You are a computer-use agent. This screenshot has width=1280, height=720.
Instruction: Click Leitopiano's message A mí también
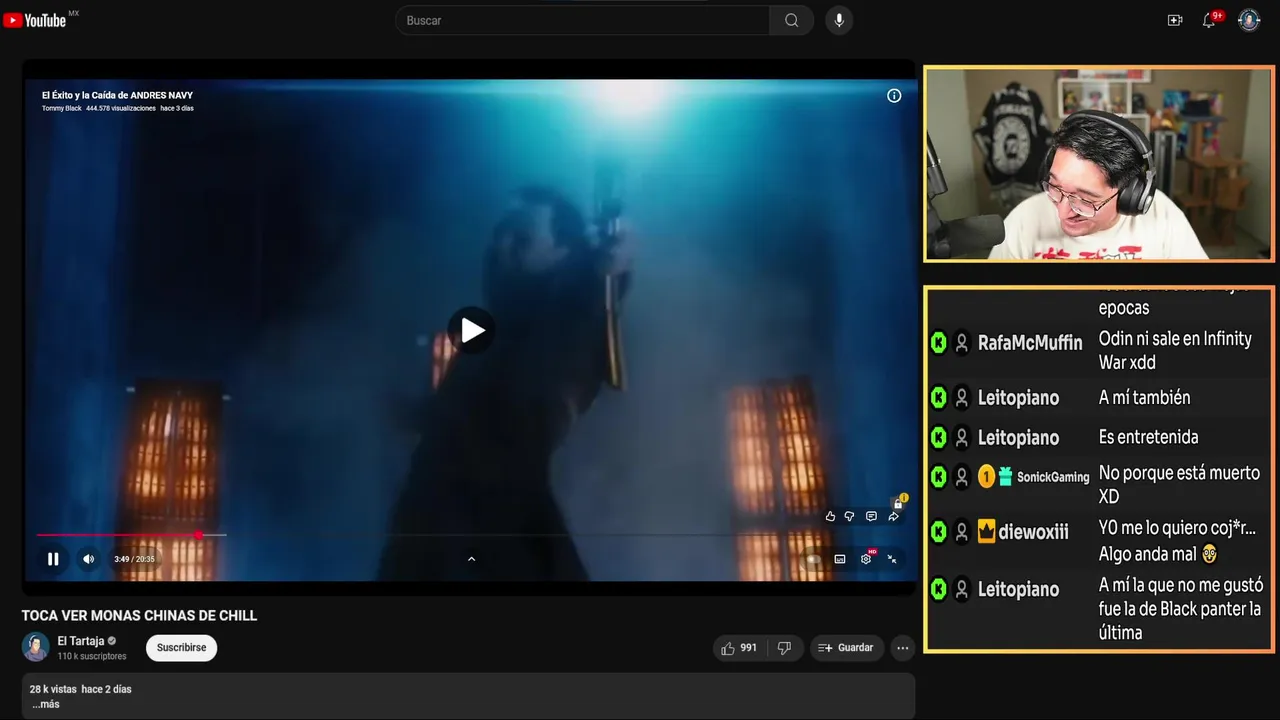coord(1144,397)
